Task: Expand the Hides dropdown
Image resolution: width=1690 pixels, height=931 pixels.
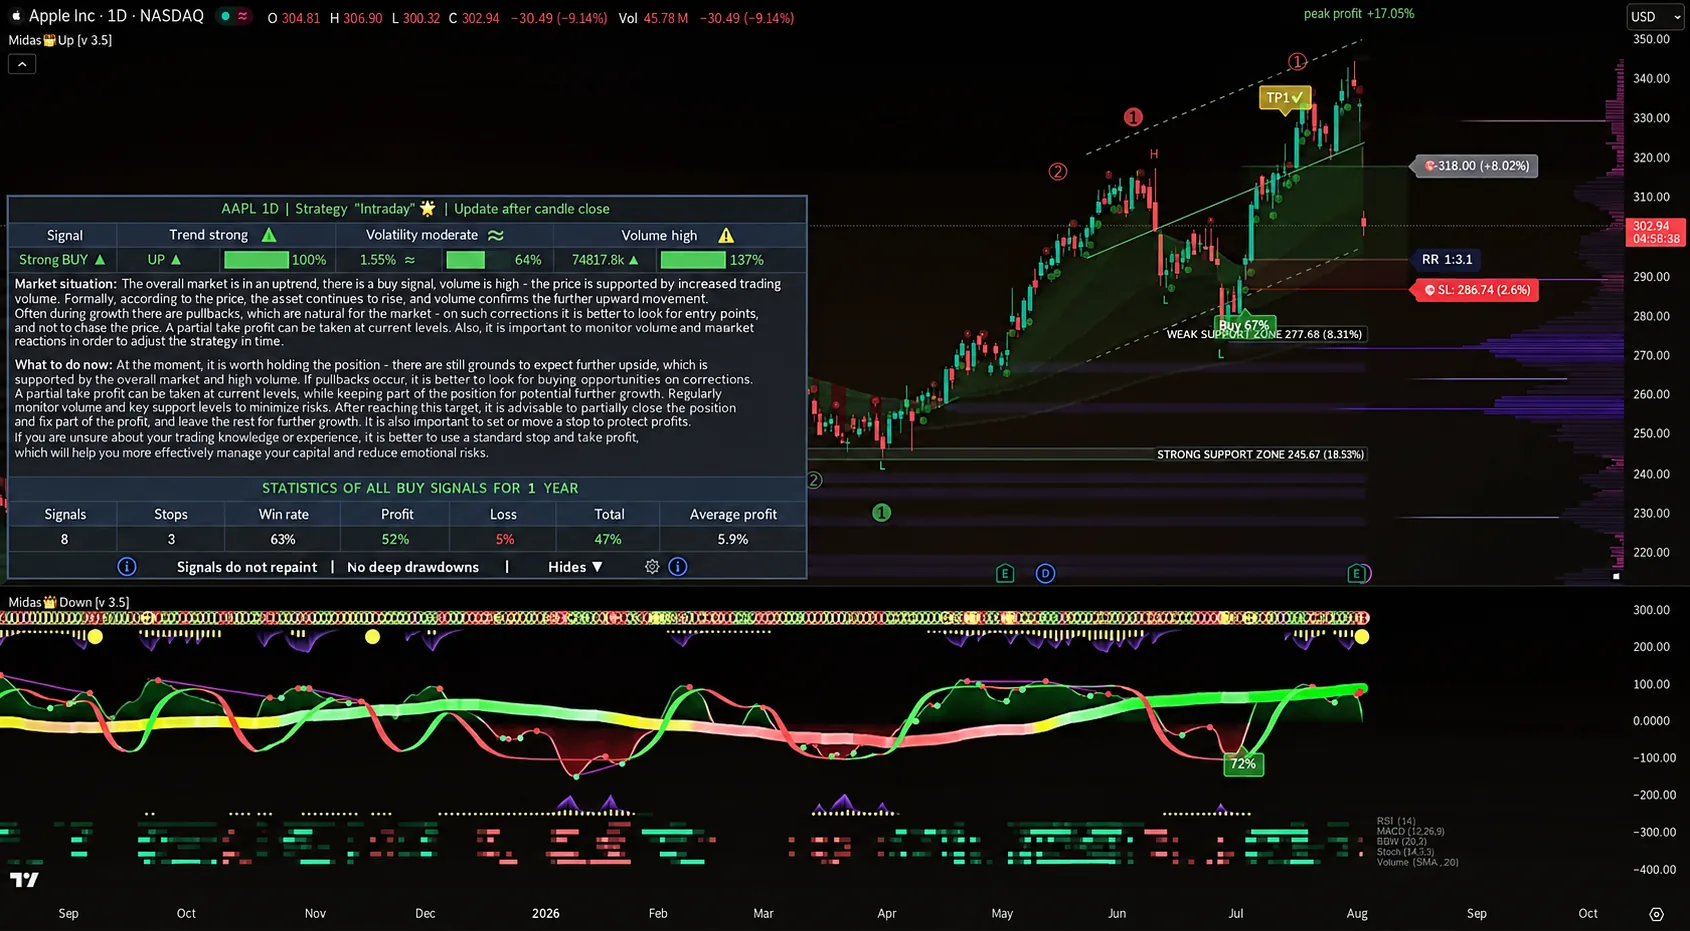Action: [x=575, y=567]
